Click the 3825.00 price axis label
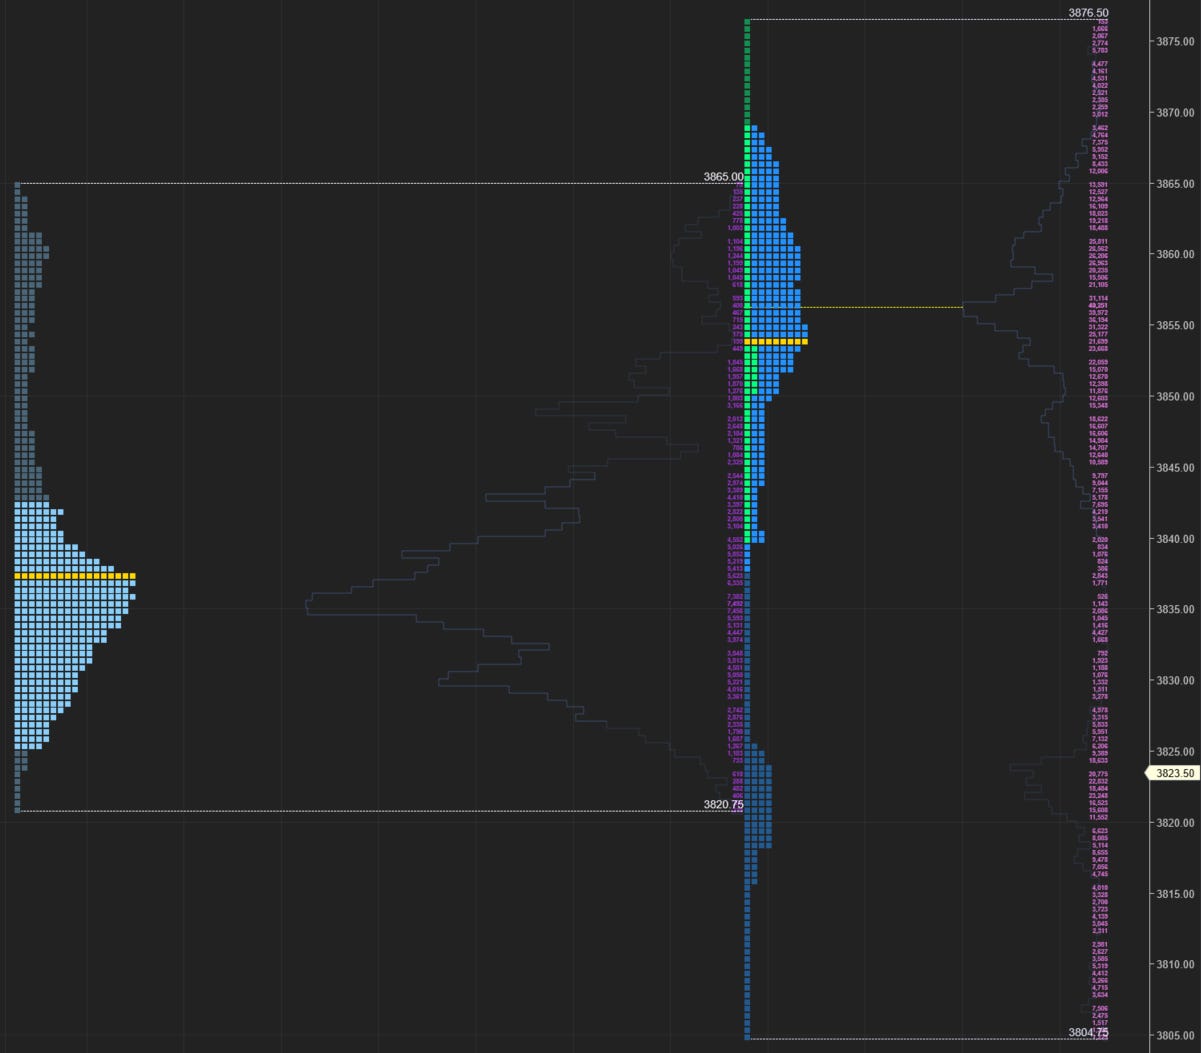The height and width of the screenshot is (1053, 1201). coord(1174,752)
